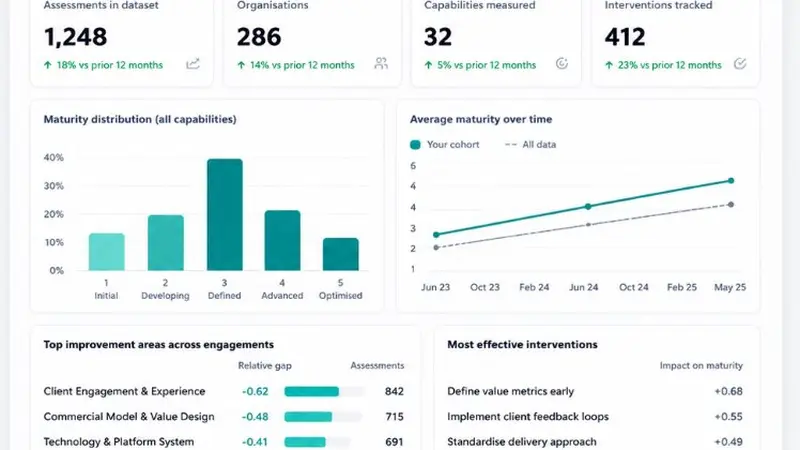
Task: Click '14% vs prior 12 months' text
Action: click(302, 65)
